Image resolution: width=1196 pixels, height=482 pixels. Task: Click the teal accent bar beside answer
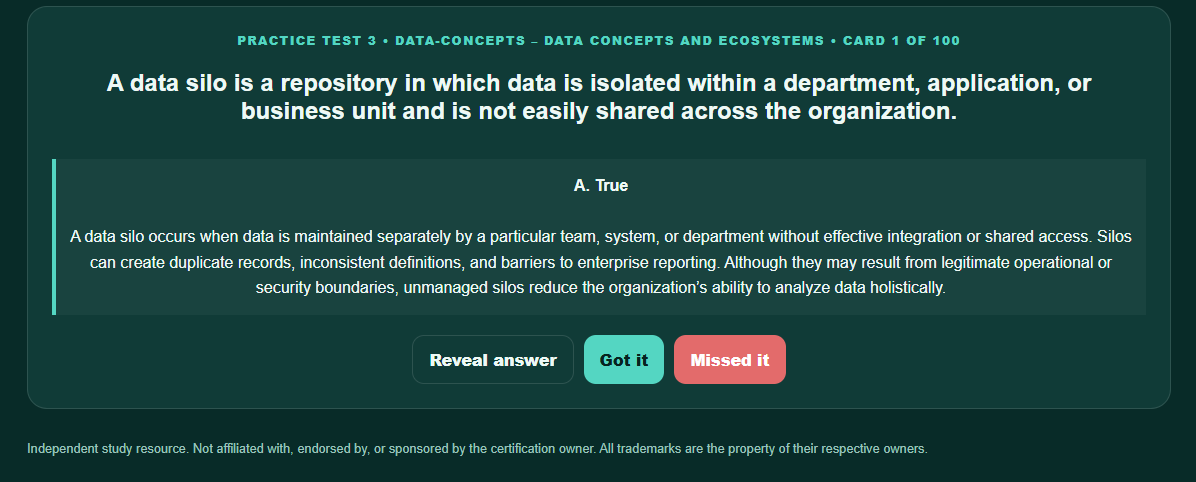(54, 236)
